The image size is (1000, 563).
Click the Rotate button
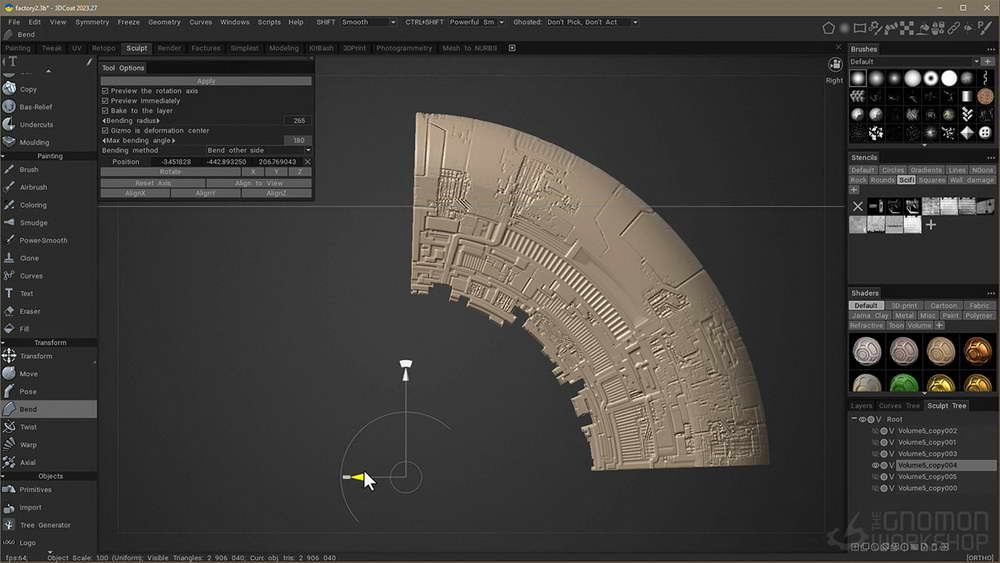[x=170, y=172]
